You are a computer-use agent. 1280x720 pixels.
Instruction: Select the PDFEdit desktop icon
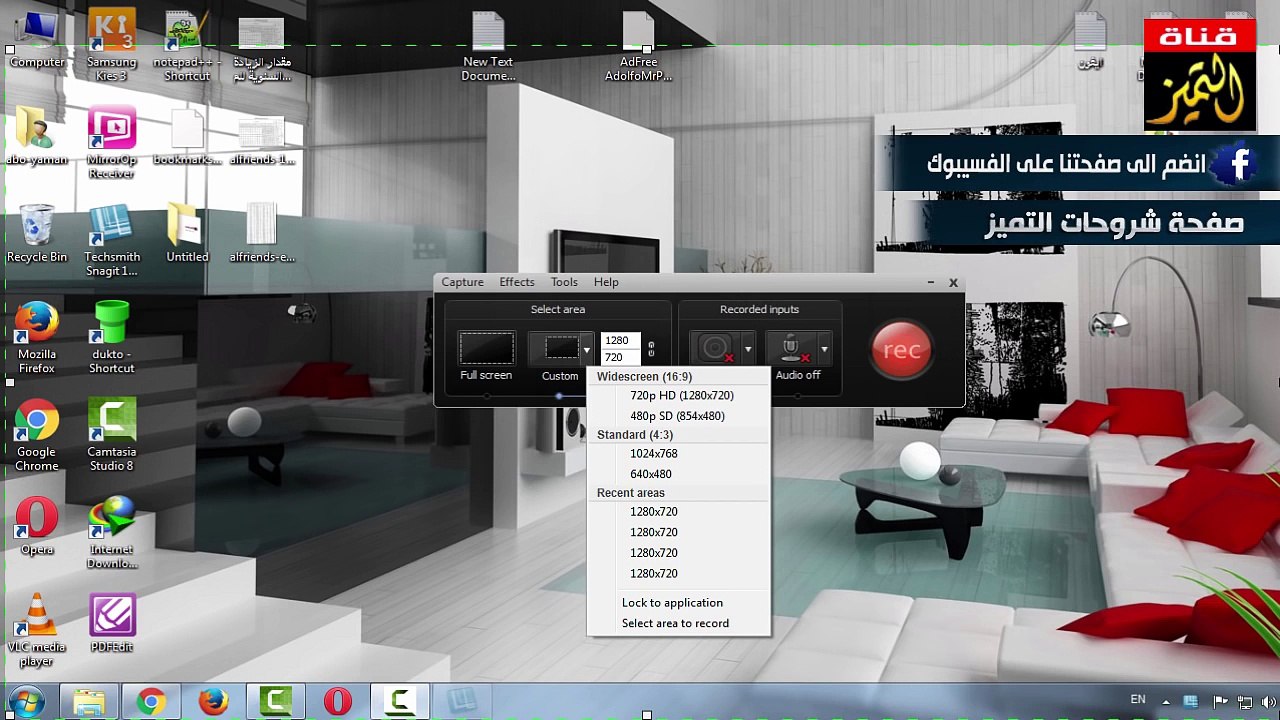pos(112,624)
